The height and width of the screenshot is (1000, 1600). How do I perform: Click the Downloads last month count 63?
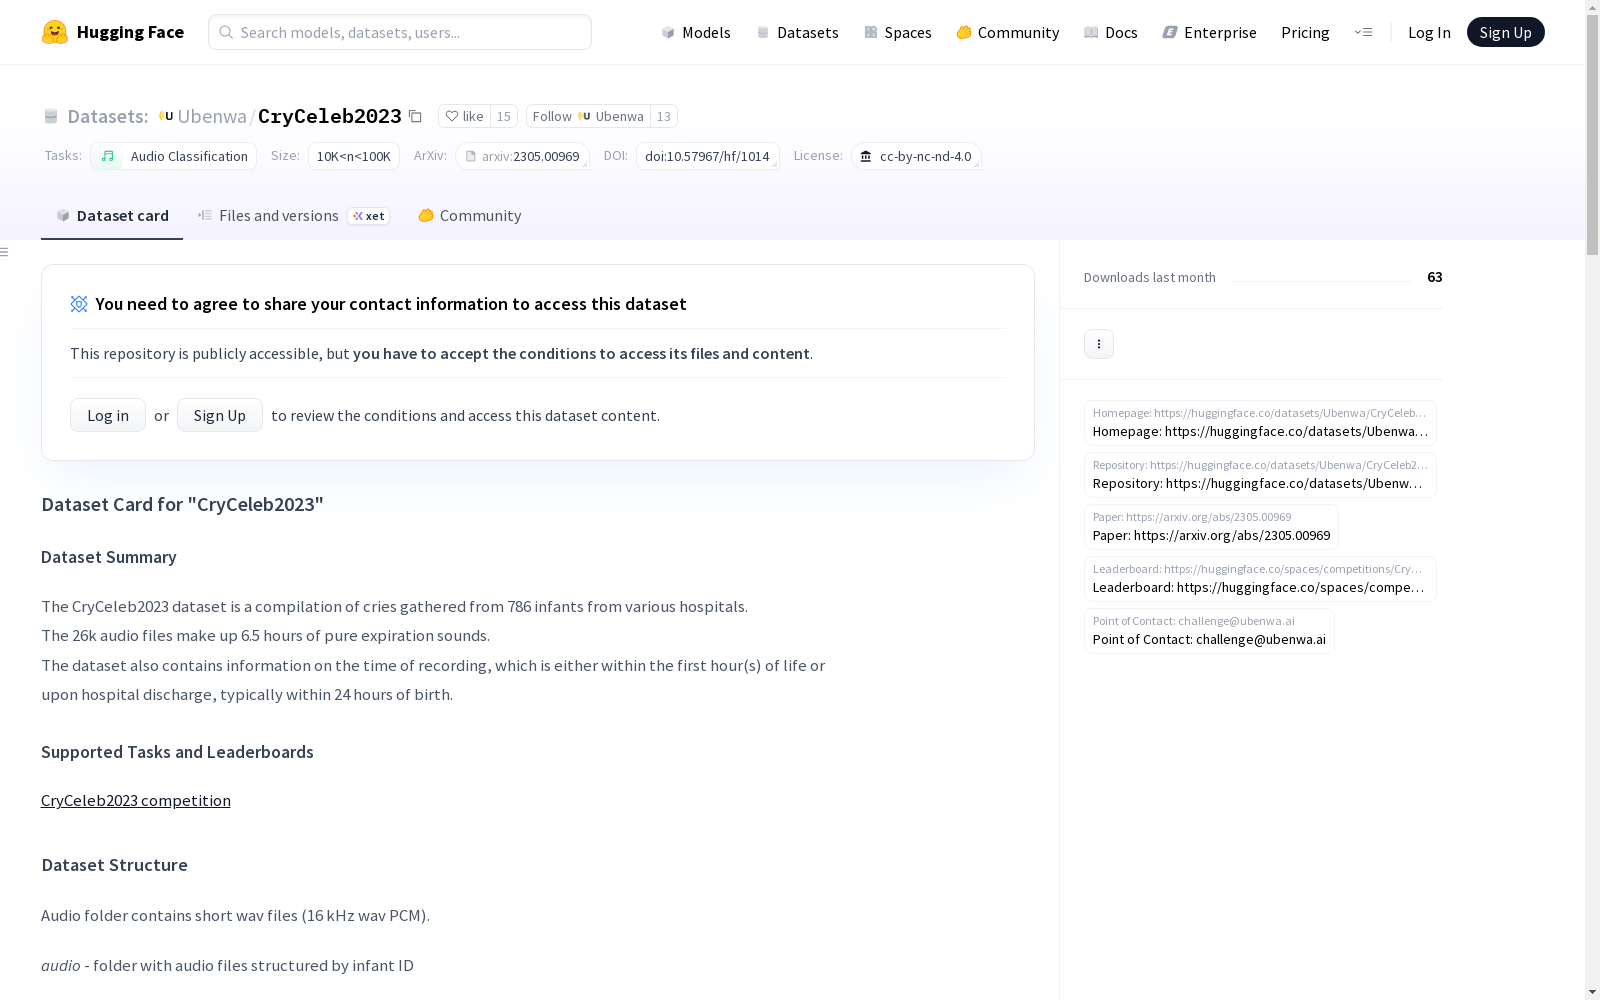pyautogui.click(x=1435, y=277)
